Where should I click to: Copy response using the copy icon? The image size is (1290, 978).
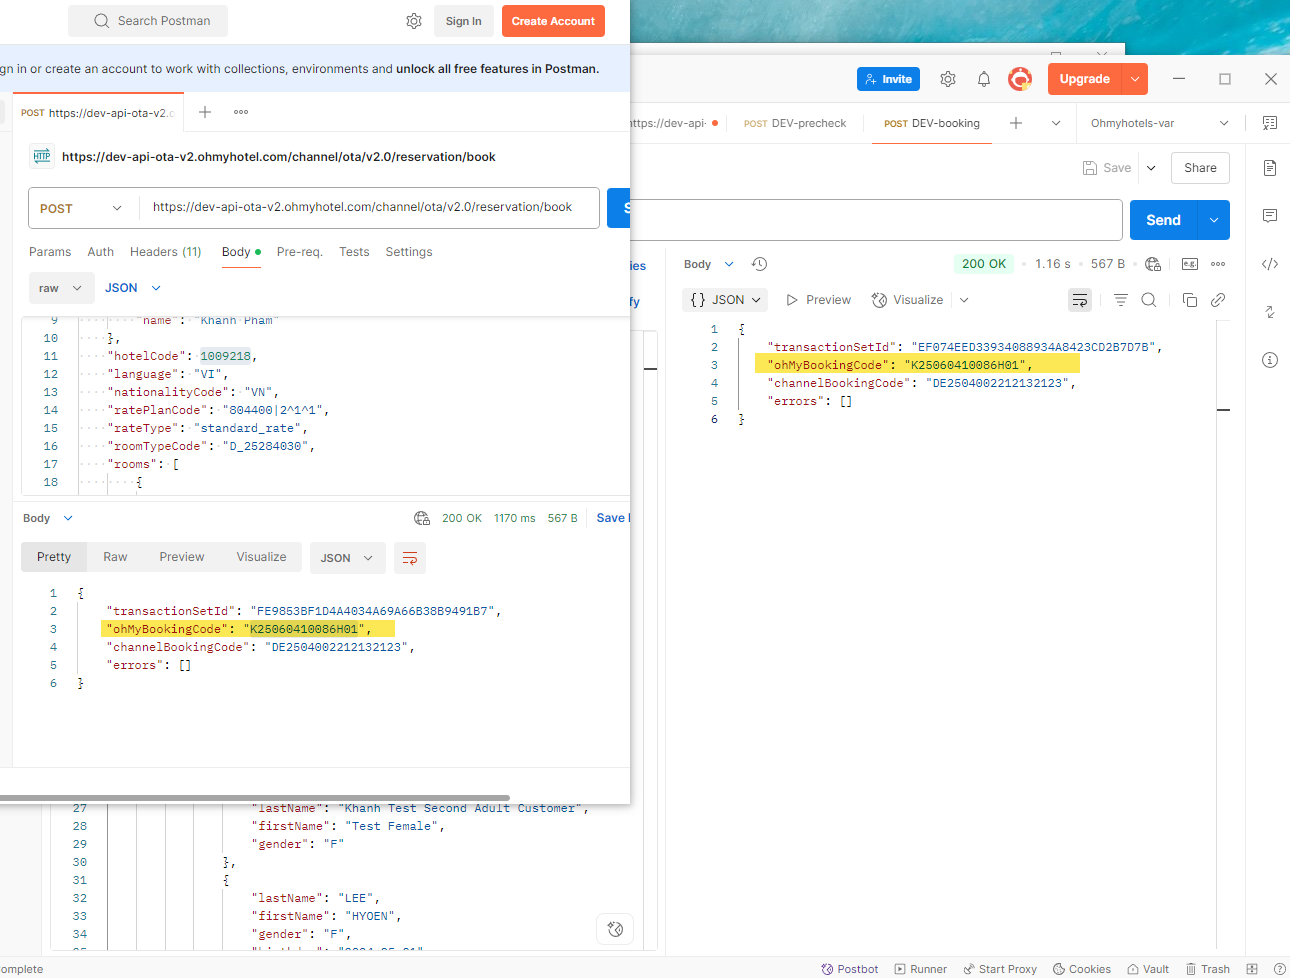tap(1189, 300)
